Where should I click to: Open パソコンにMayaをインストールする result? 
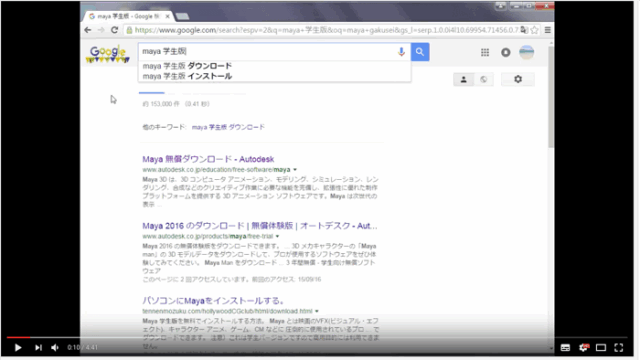tap(213, 301)
